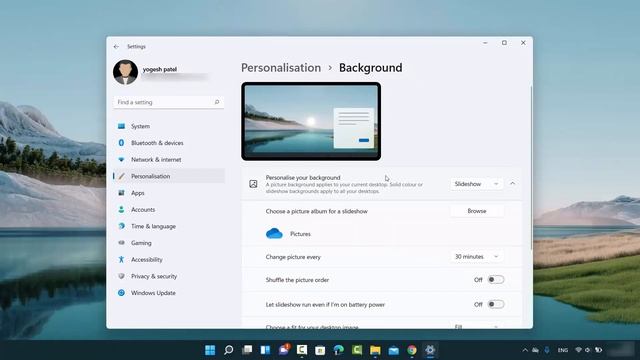This screenshot has width=640, height=360.
Task: Open Teams Chat with notification badge
Action: 284,350
